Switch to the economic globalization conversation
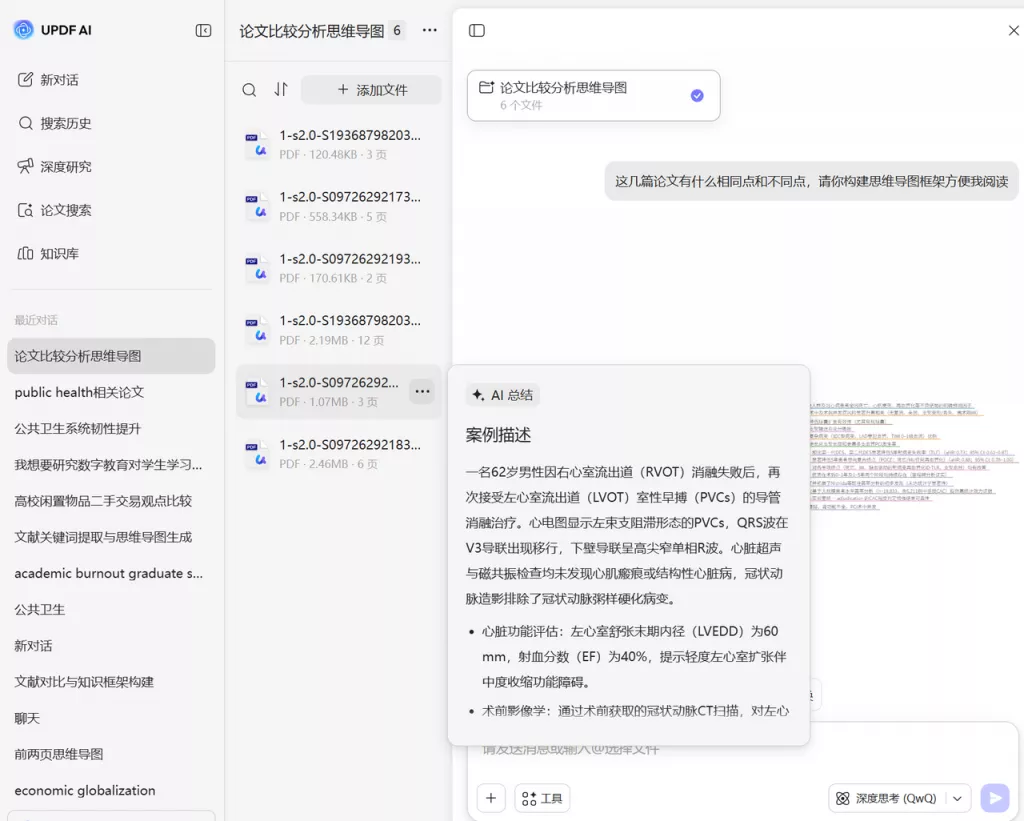This screenshot has width=1024, height=821. [110, 790]
